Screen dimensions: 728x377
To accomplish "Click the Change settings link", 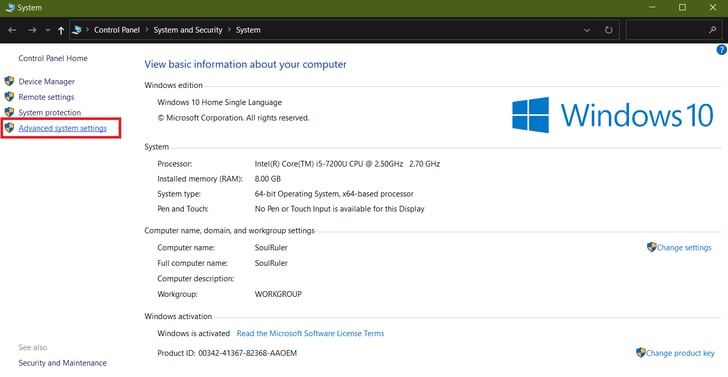I will (684, 247).
